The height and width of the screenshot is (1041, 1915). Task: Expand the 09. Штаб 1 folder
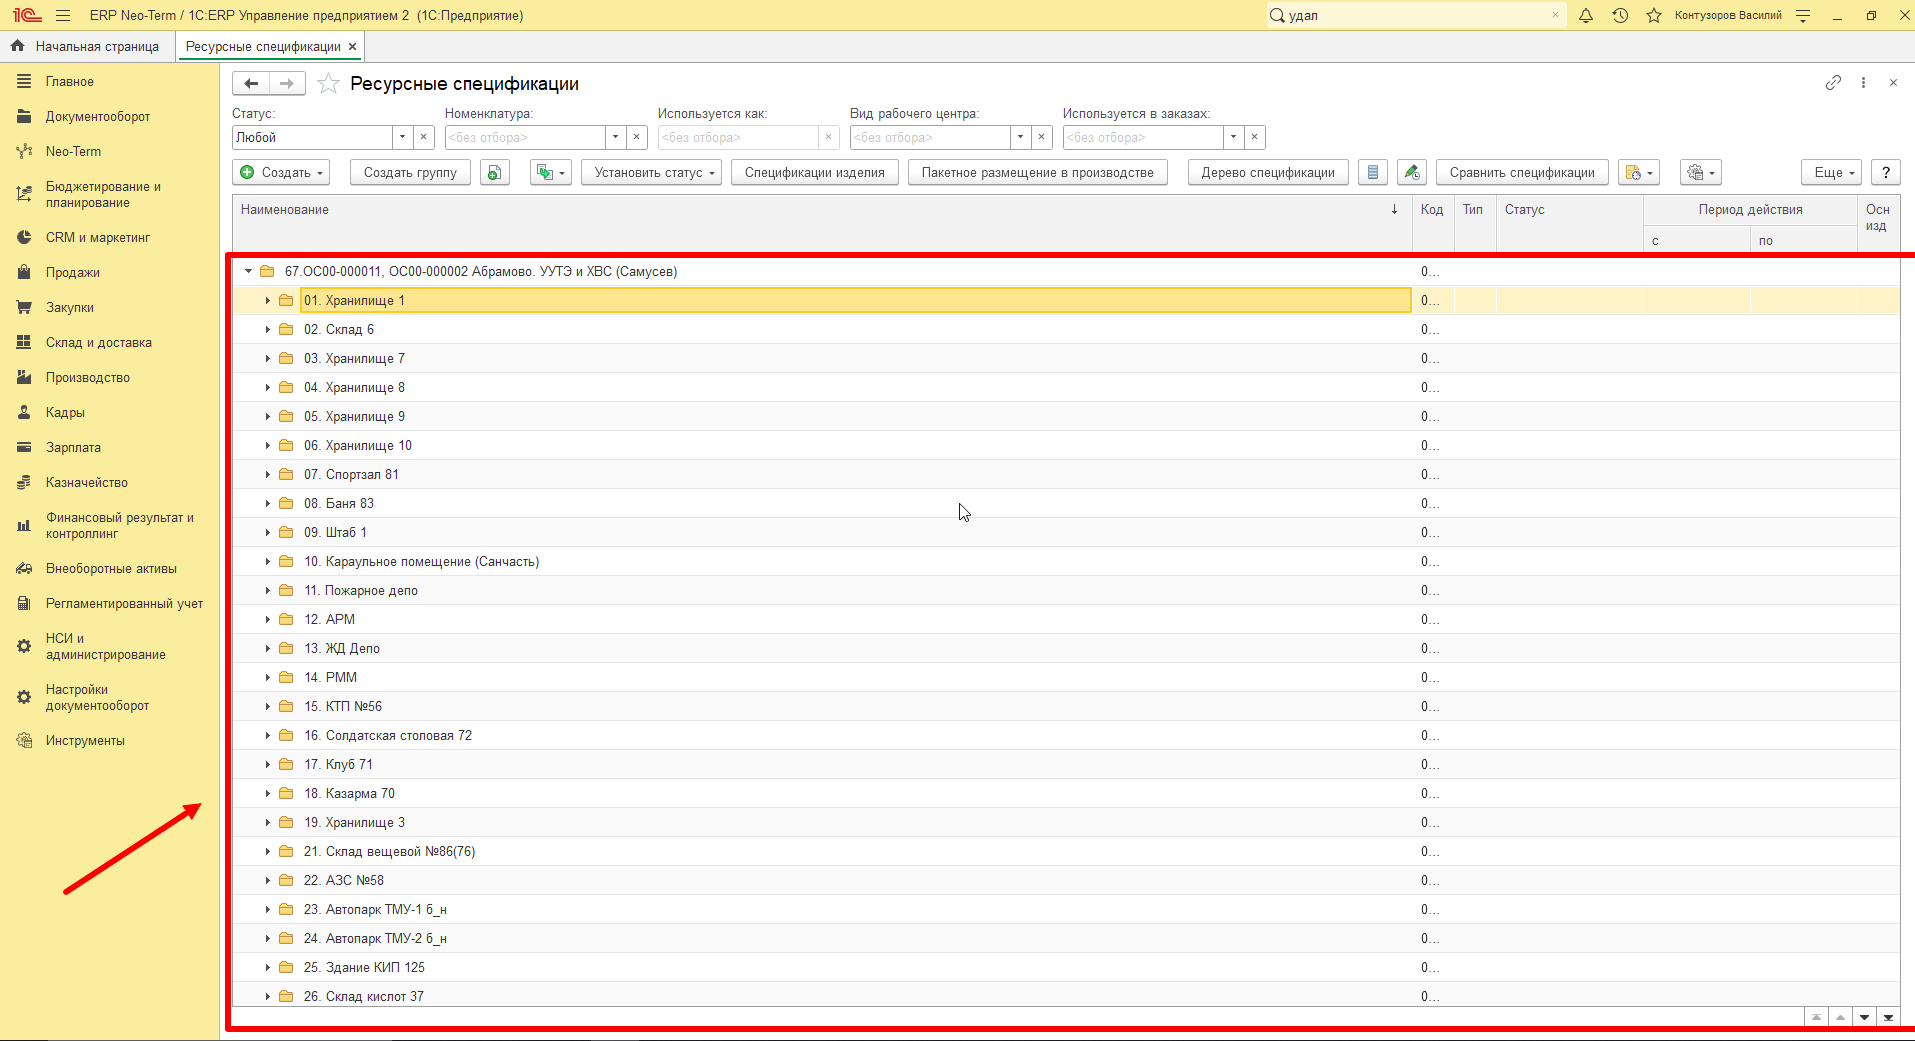(267, 532)
